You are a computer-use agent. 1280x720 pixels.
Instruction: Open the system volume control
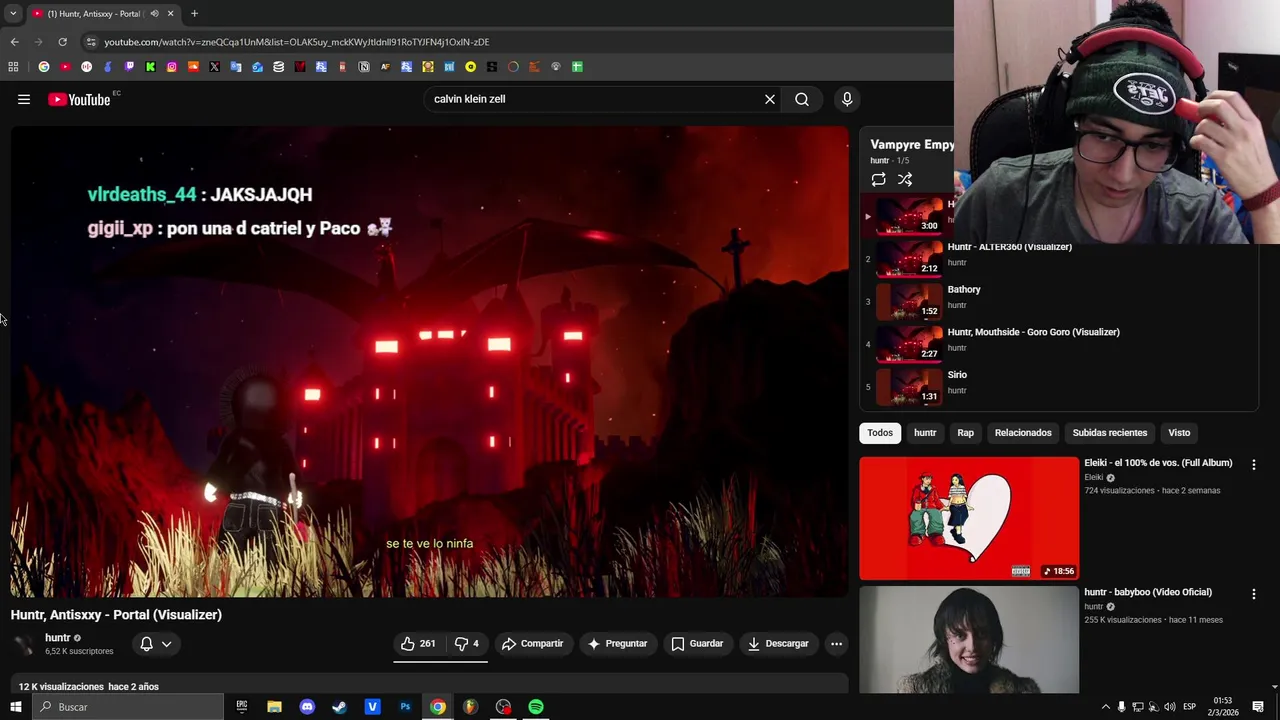tap(1170, 707)
